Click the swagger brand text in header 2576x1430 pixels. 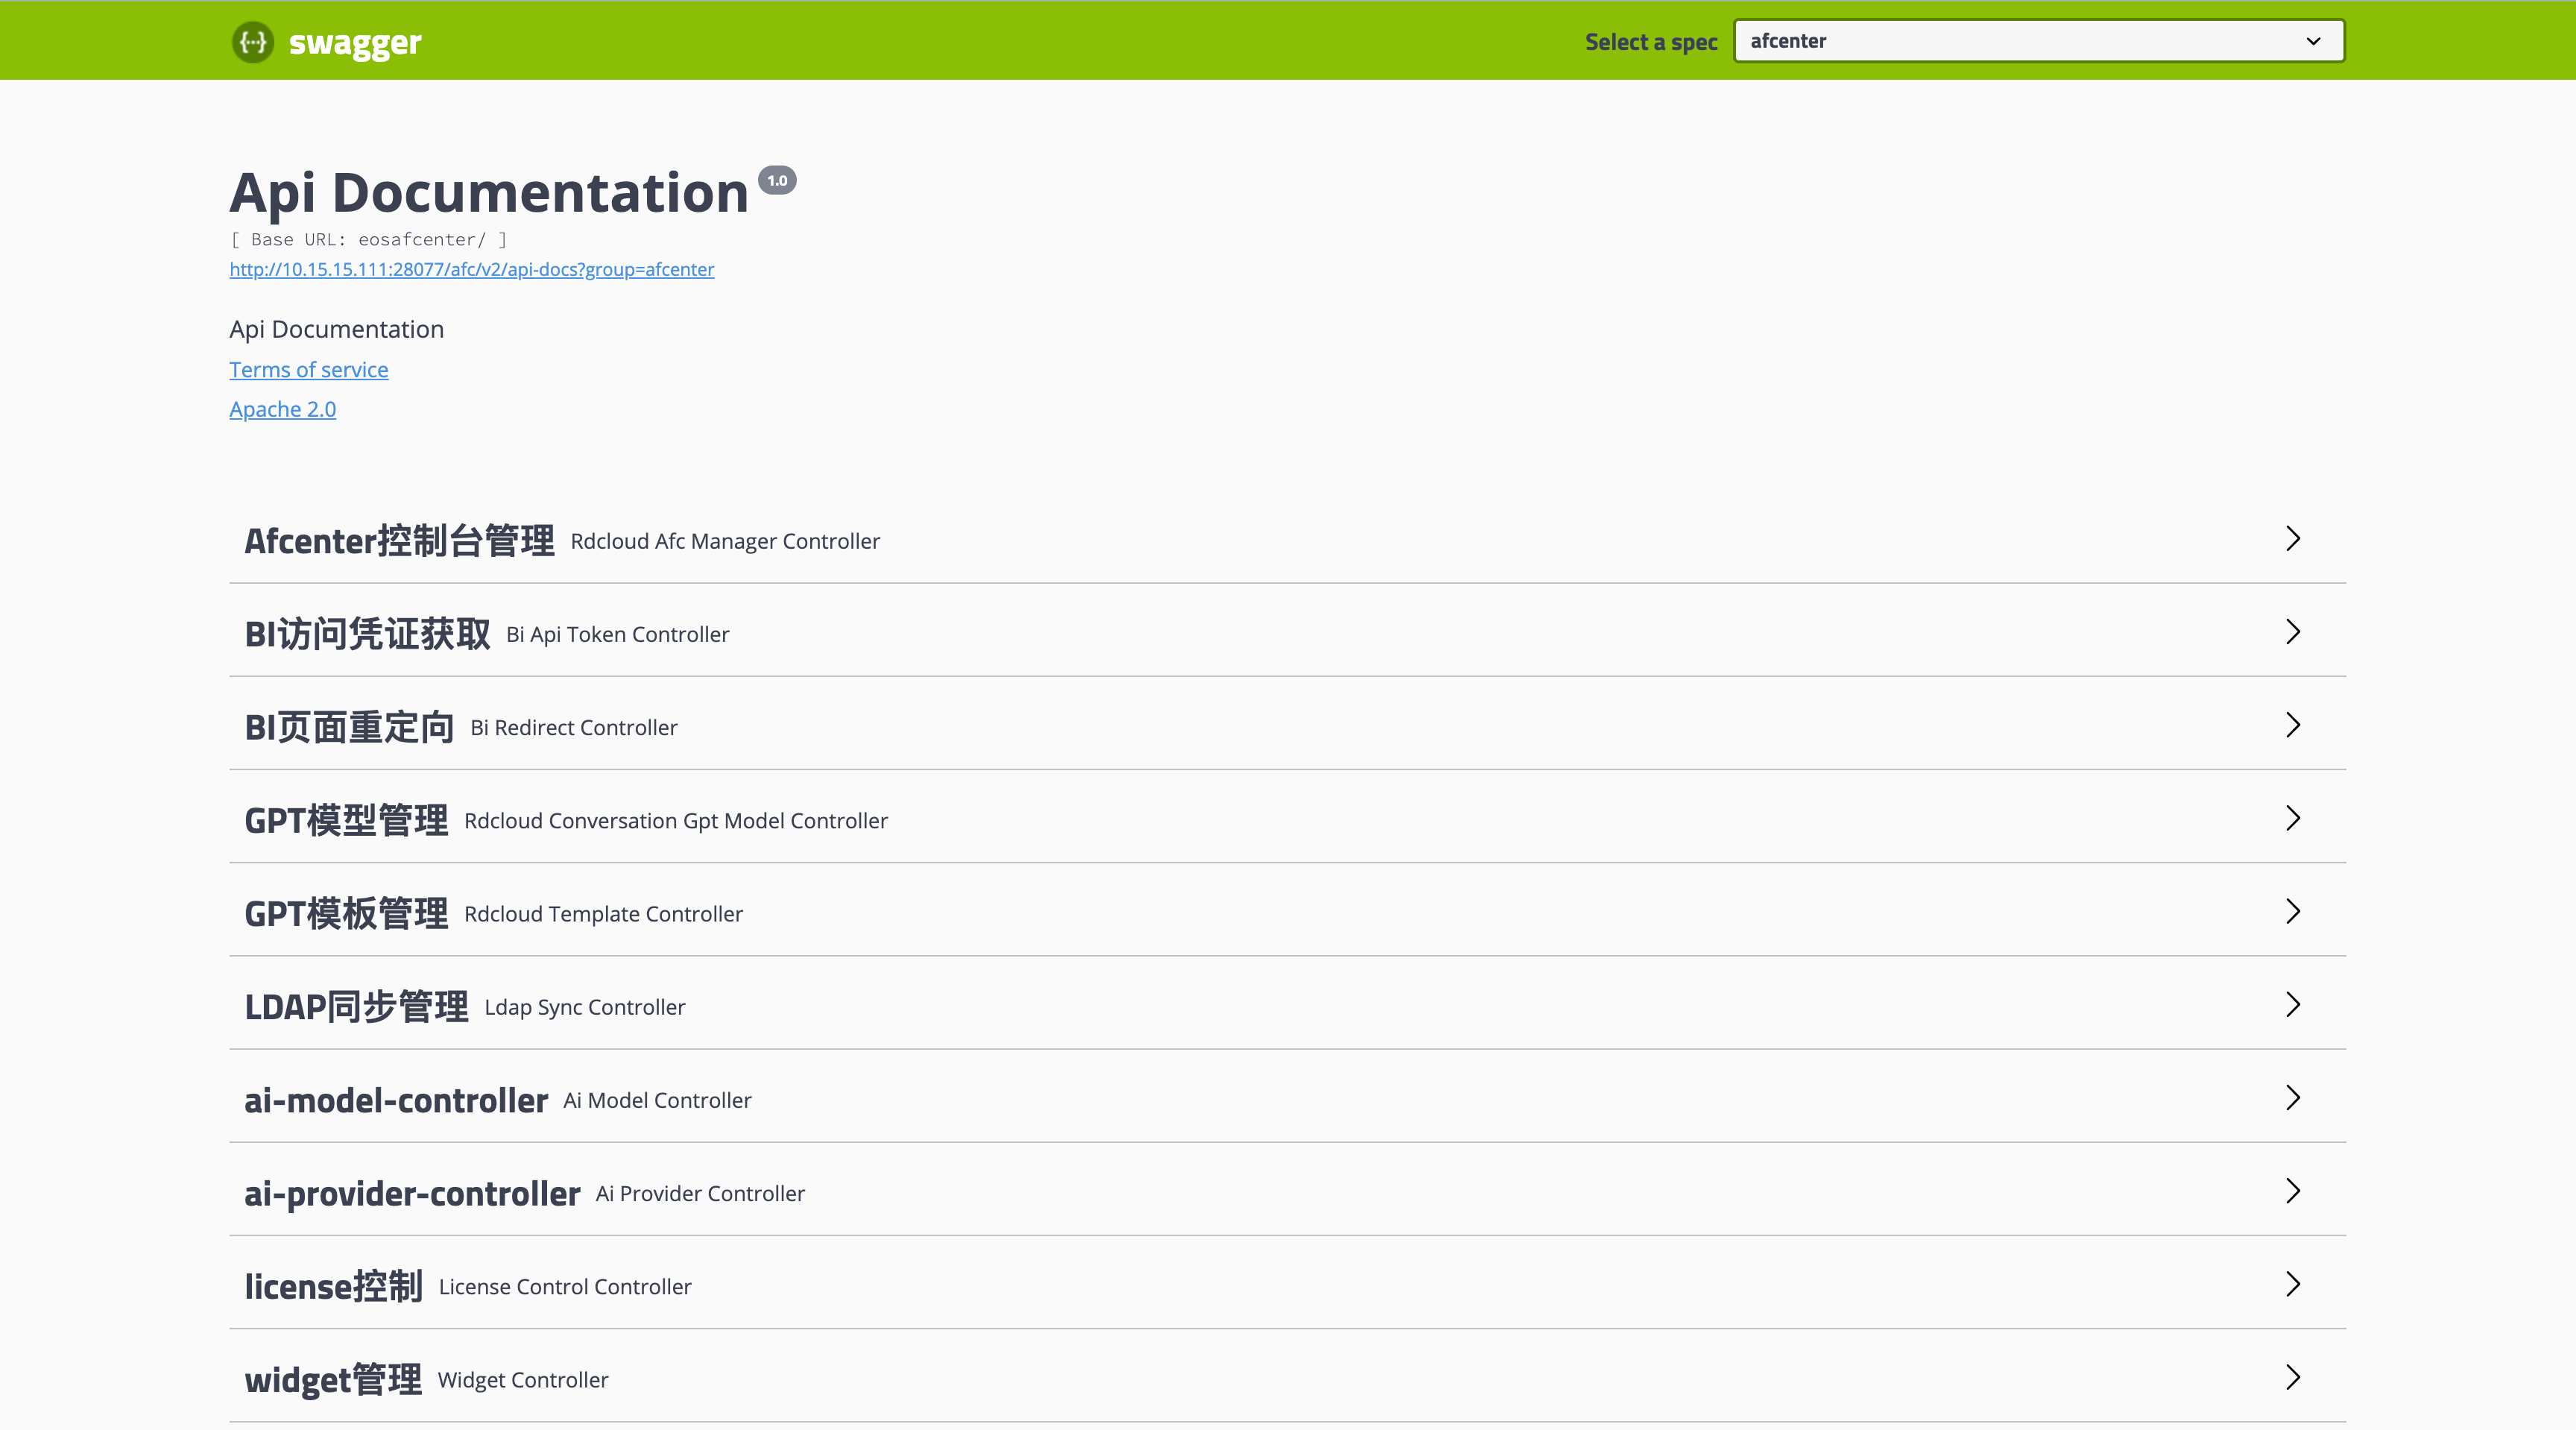click(355, 42)
